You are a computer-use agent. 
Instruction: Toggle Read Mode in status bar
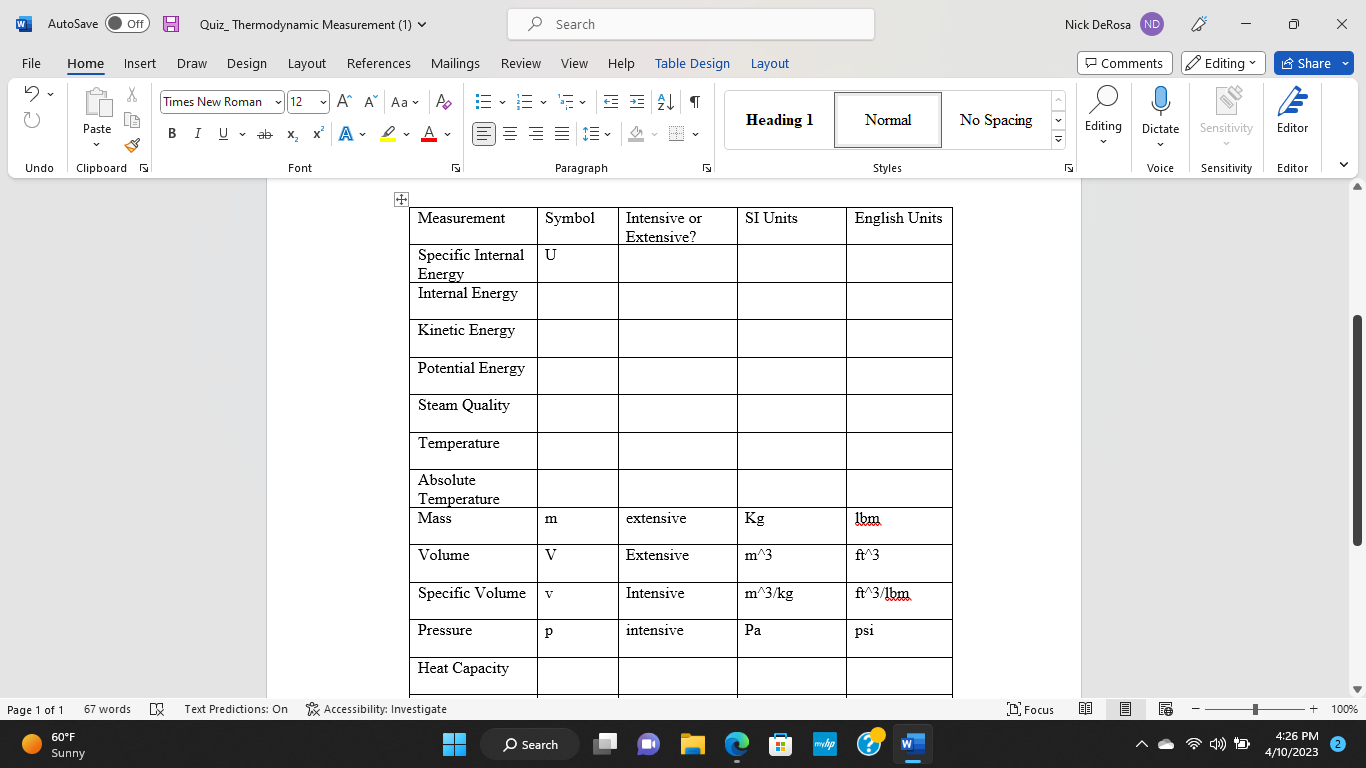pos(1086,709)
